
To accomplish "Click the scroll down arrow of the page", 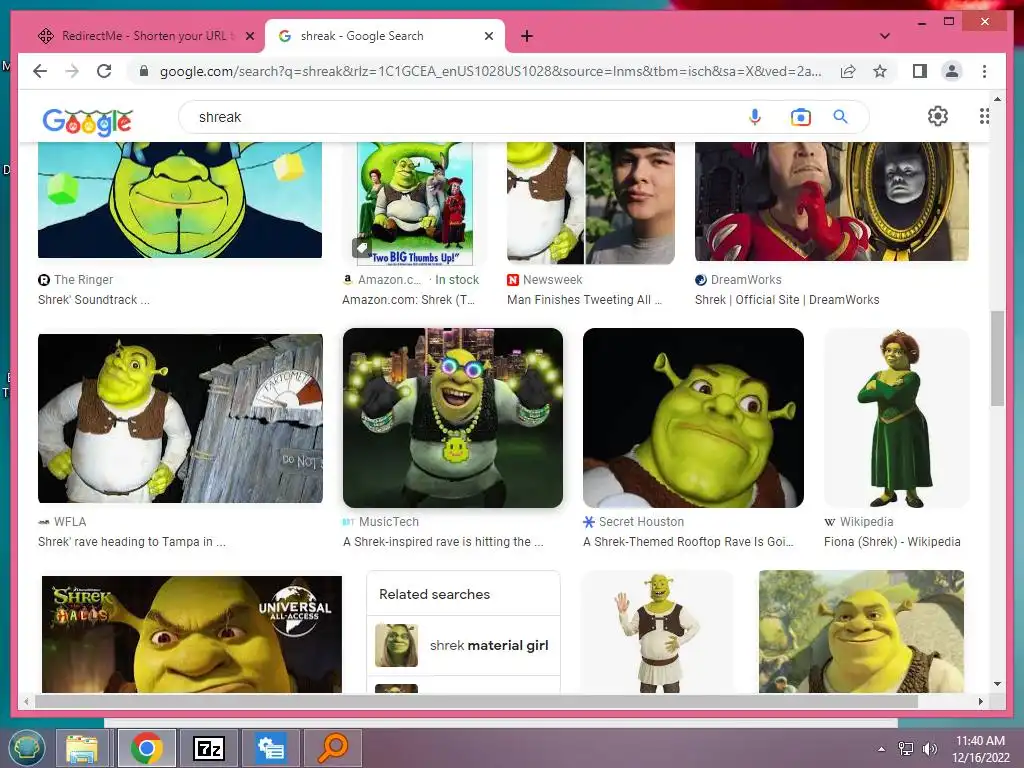I will click(997, 684).
